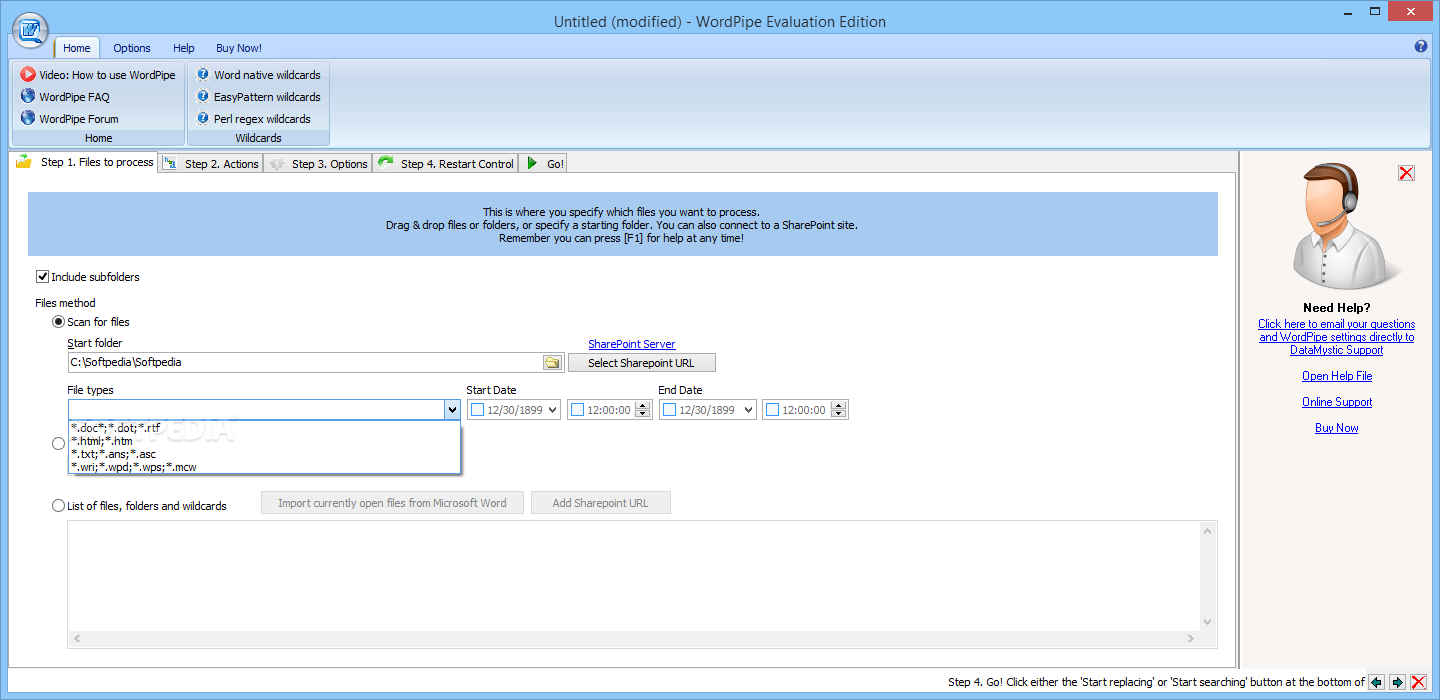Switch to the Home ribbon tab

click(x=77, y=48)
